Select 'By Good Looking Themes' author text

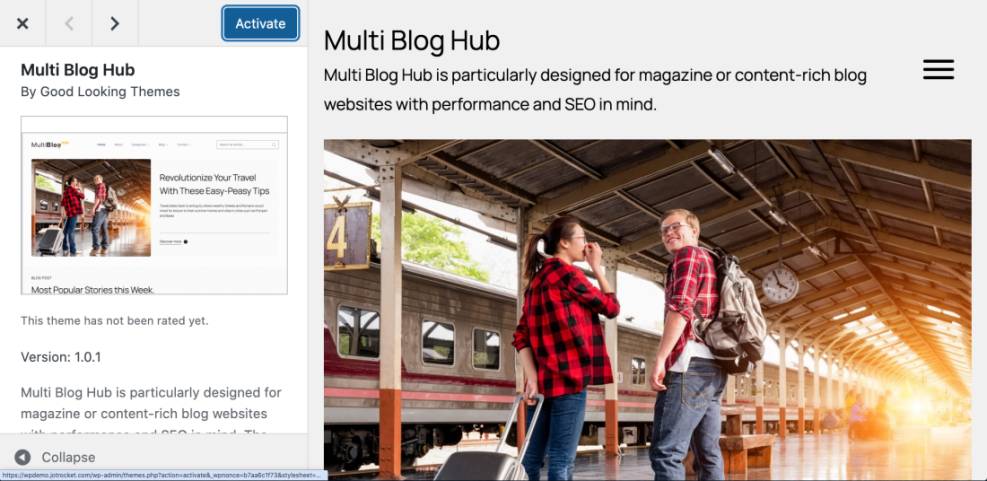100,92
